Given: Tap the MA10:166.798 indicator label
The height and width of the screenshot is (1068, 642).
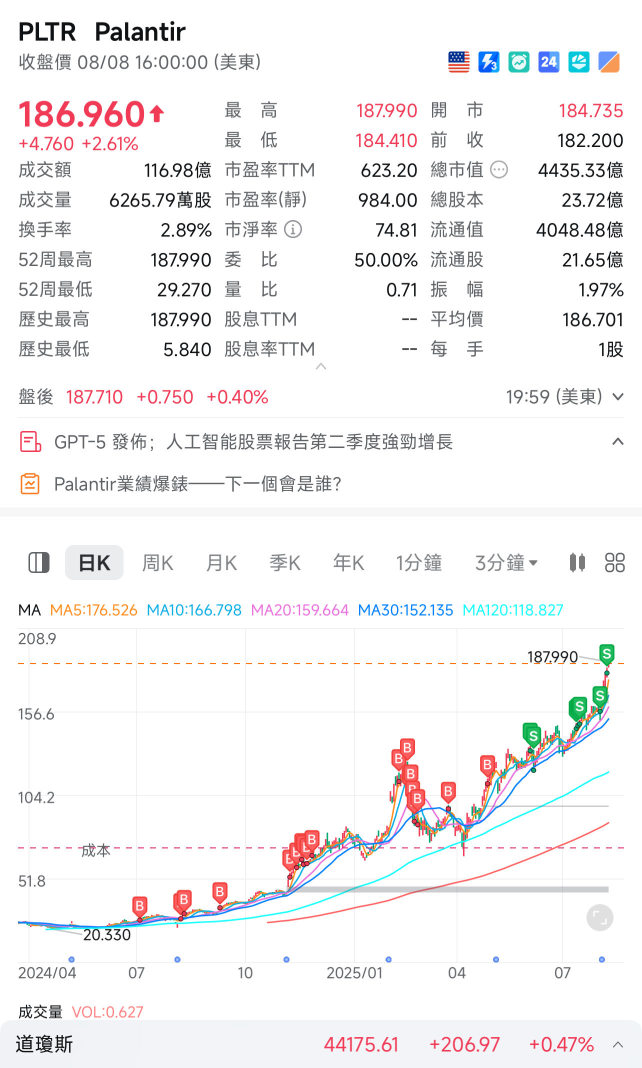Looking at the screenshot, I should pyautogui.click(x=194, y=610).
